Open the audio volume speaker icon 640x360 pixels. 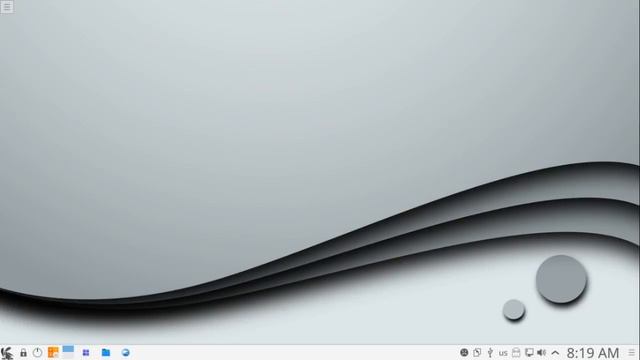(x=542, y=353)
